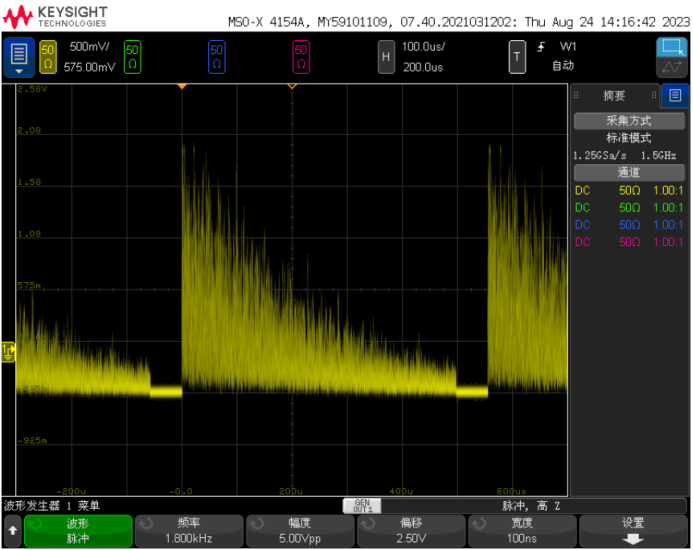Open the sidebar list icon beside 摘要
Screen dimensions: 693x550
(x=674, y=96)
